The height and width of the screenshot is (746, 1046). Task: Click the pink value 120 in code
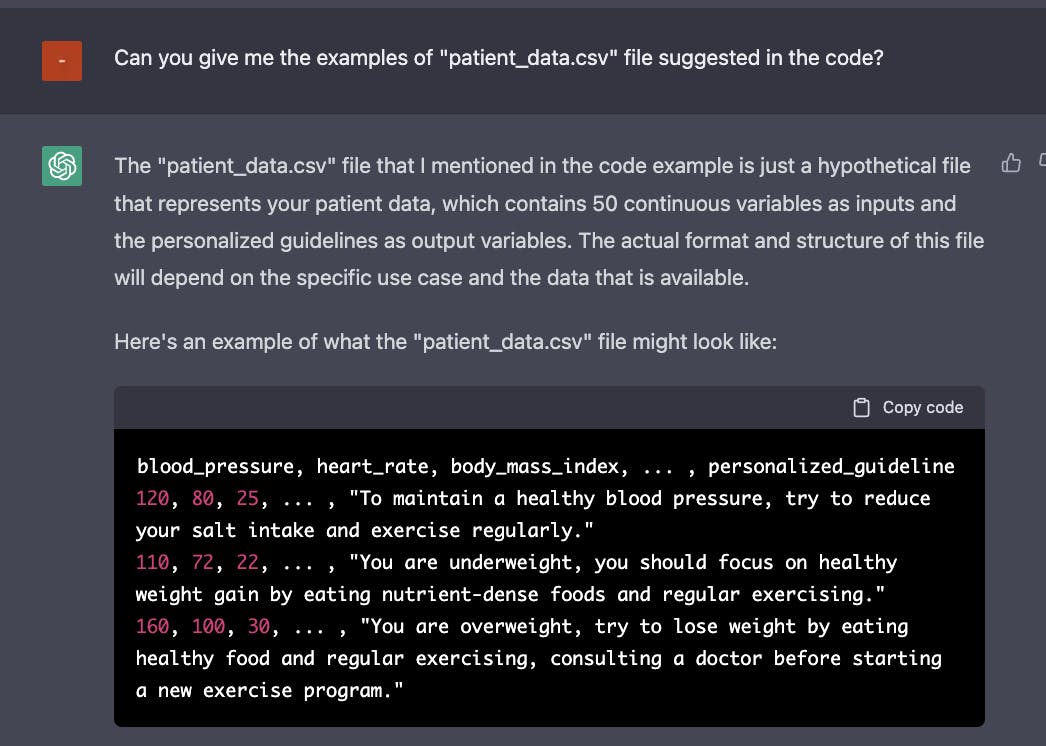153,498
